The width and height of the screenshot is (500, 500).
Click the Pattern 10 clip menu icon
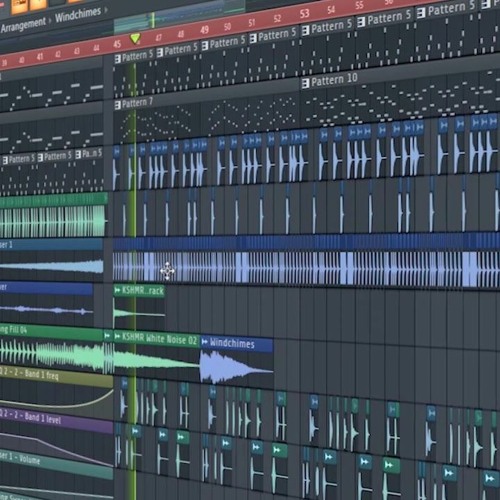pyautogui.click(x=305, y=83)
